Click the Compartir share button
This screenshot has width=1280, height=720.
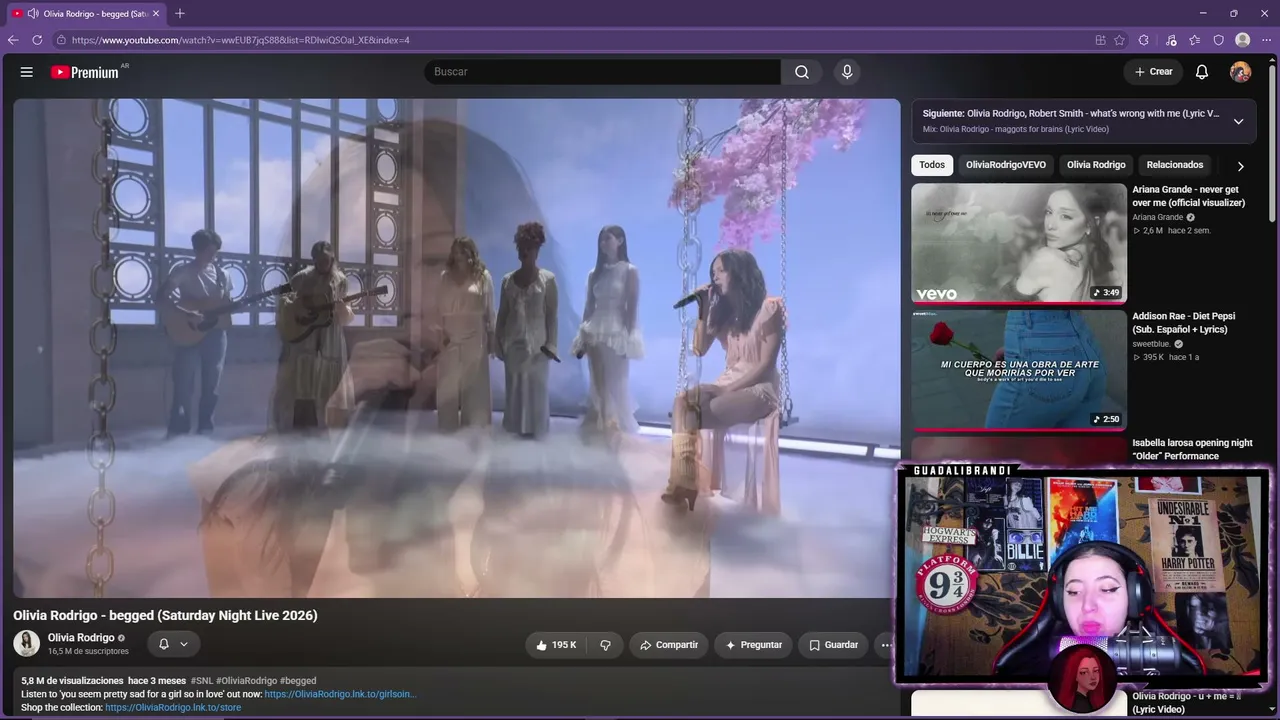click(669, 645)
